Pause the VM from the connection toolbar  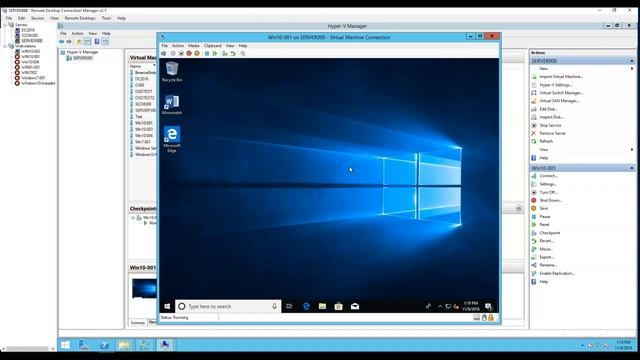point(207,53)
